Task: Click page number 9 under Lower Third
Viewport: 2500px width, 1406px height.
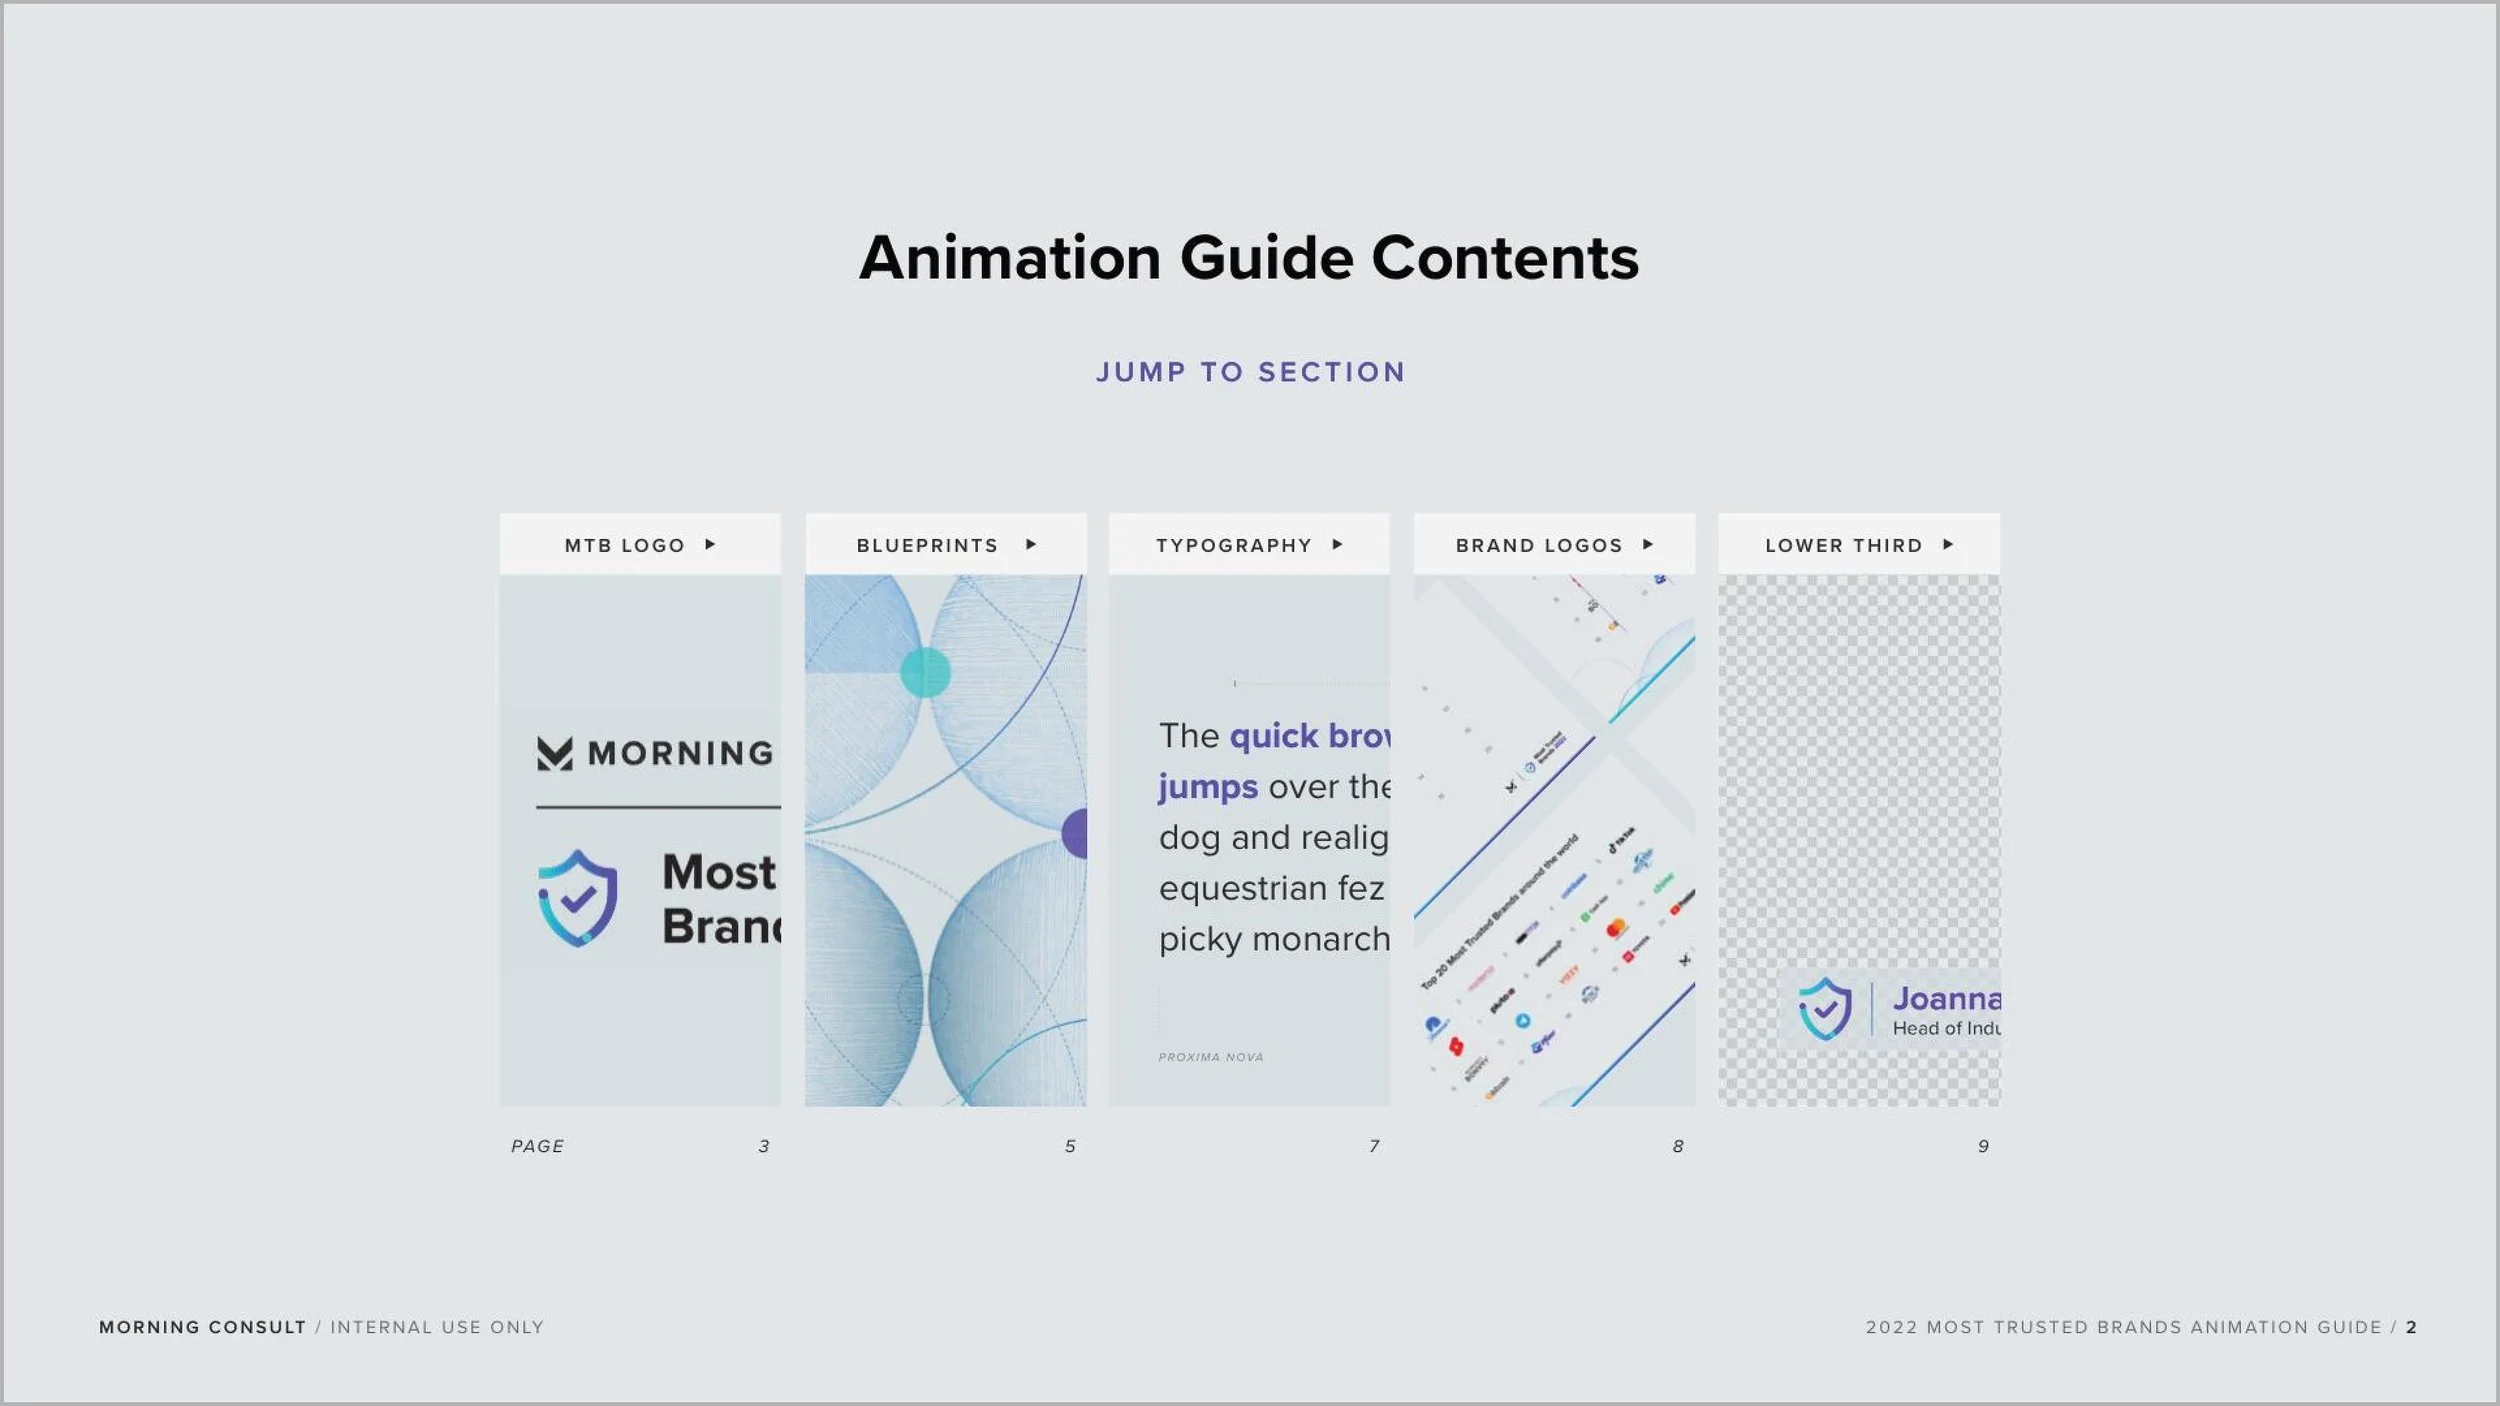Action: tap(1983, 1146)
